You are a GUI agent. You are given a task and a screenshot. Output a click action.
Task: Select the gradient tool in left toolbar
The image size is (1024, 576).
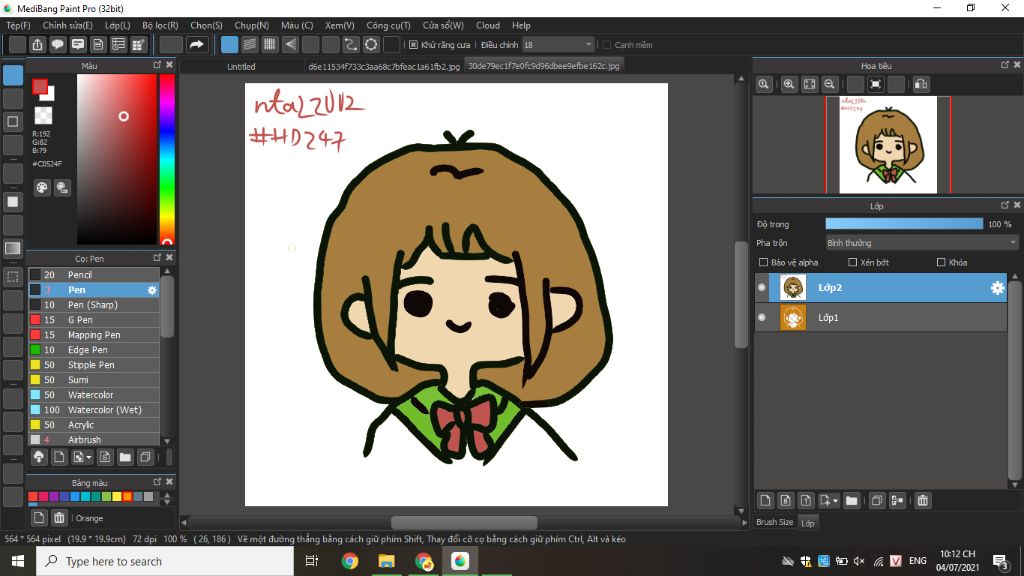click(x=13, y=248)
